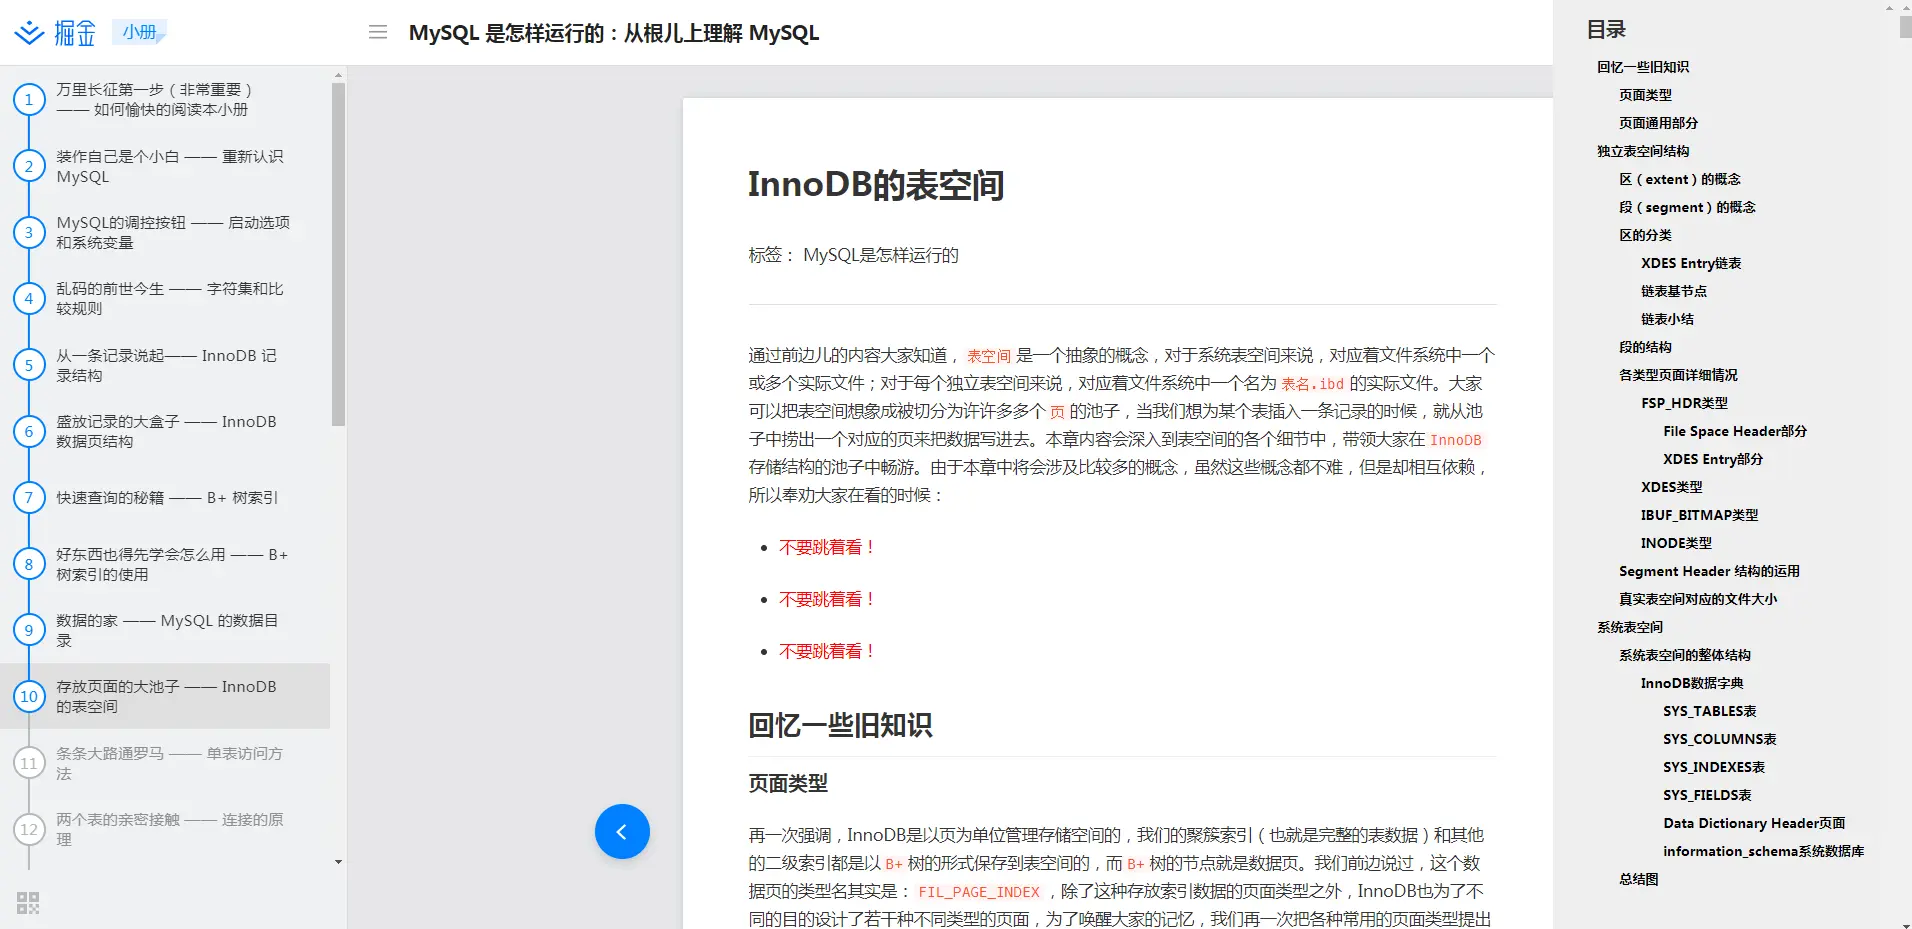1912x929 pixels.
Task: Click the 回忆一些旧知识 article heading
Action: (840, 725)
